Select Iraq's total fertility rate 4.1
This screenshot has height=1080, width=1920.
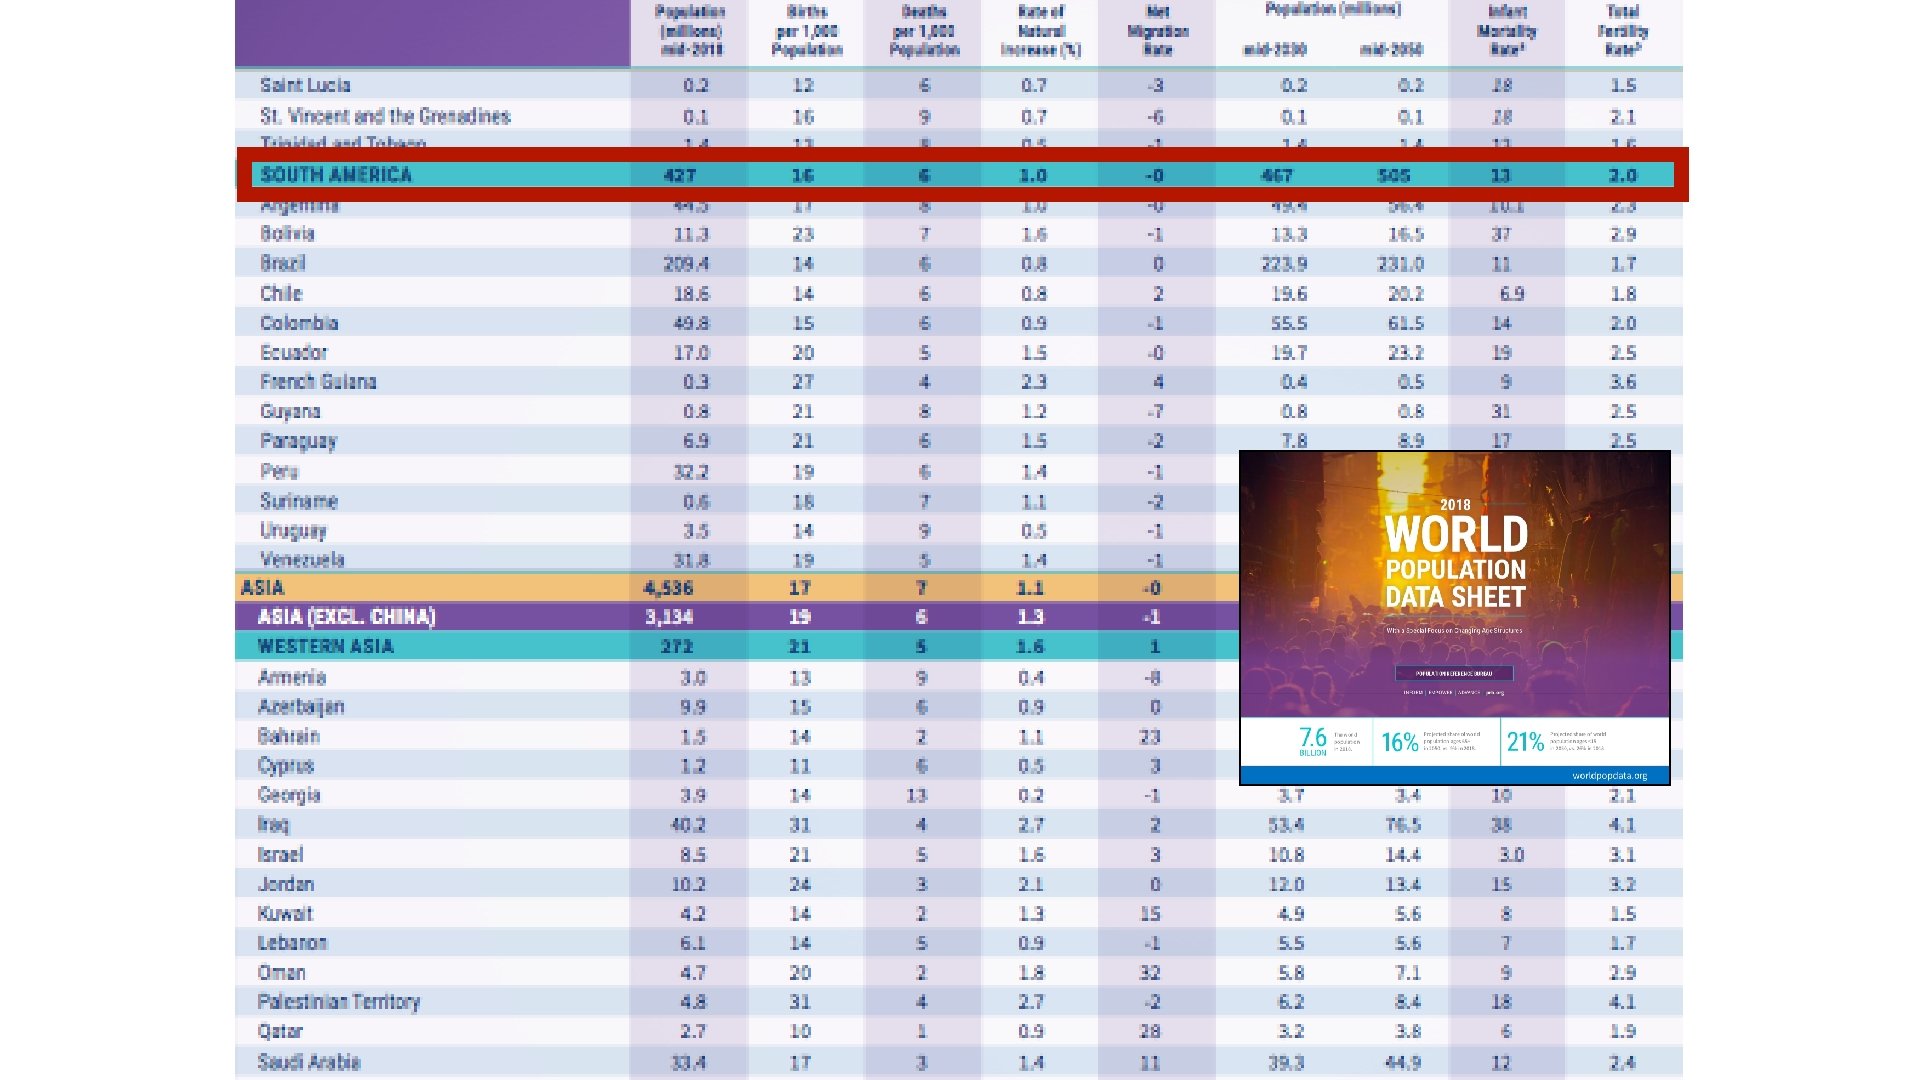point(1622,825)
